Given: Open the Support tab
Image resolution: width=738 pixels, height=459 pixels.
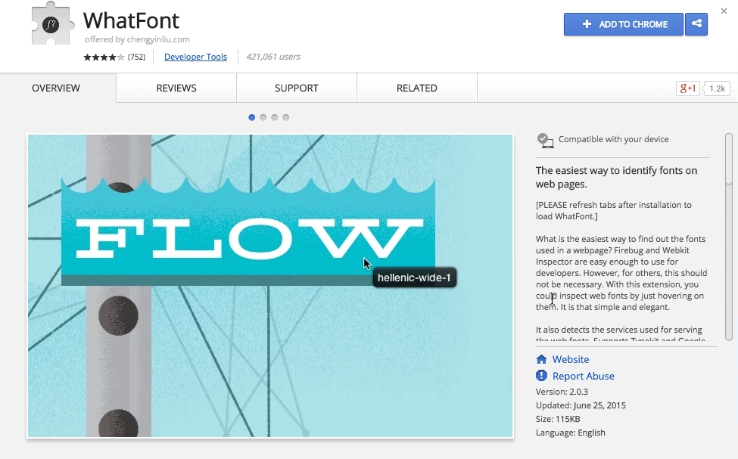Looking at the screenshot, I should (297, 88).
